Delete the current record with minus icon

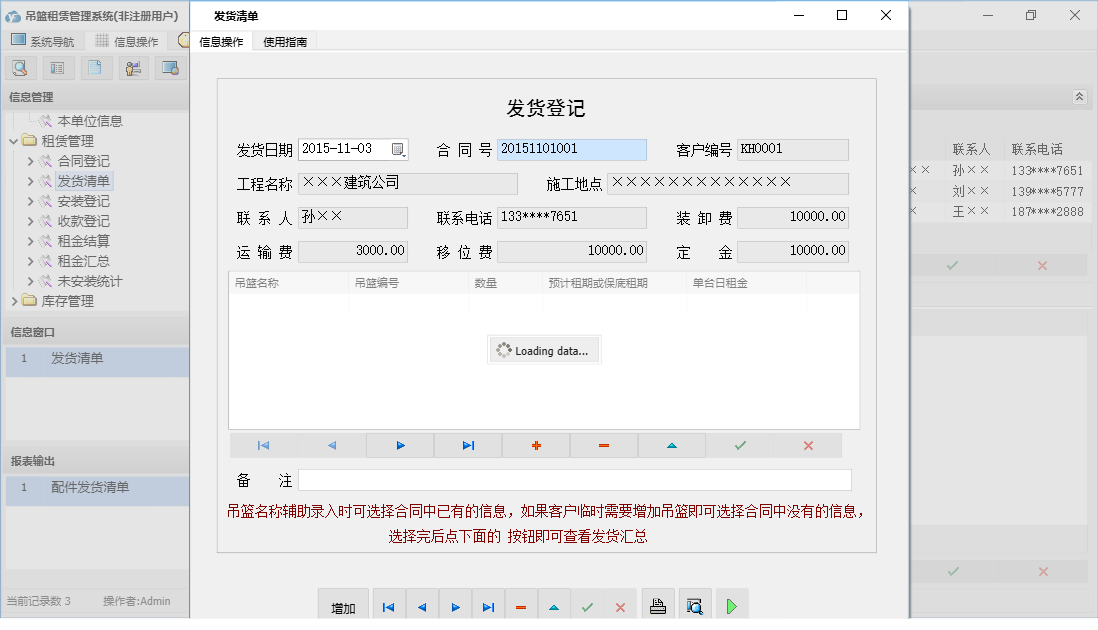click(604, 445)
